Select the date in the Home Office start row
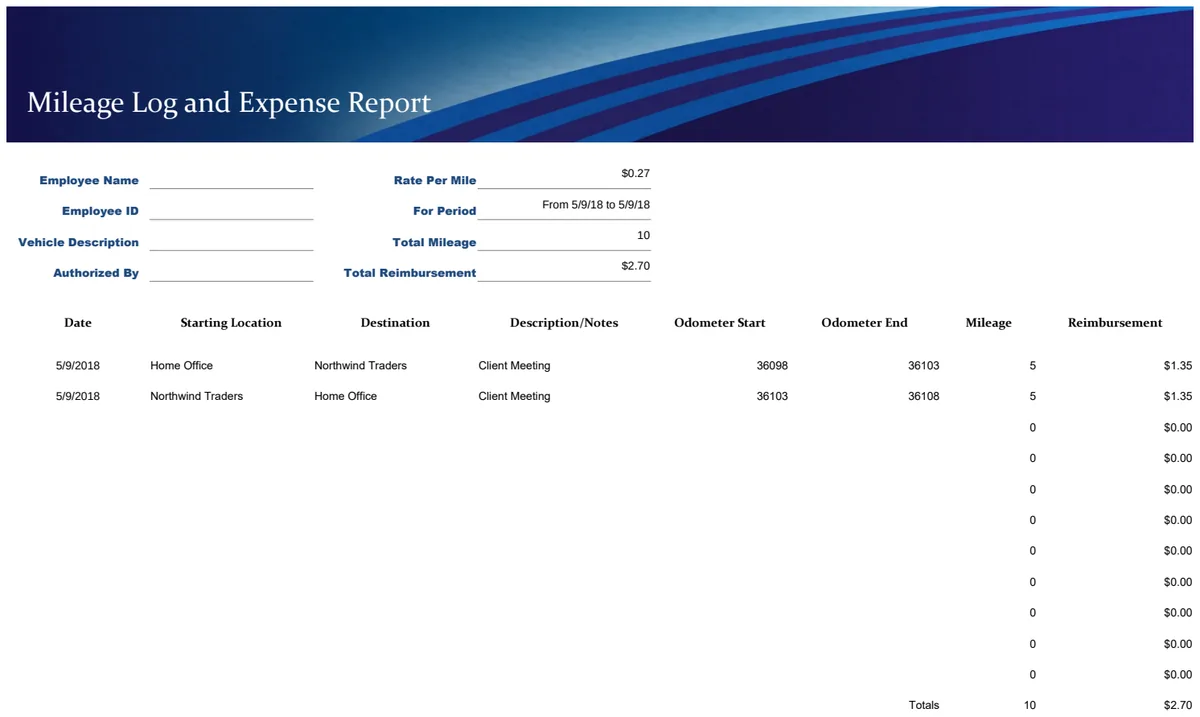Screen dimensions: 1200x717 [78, 366]
